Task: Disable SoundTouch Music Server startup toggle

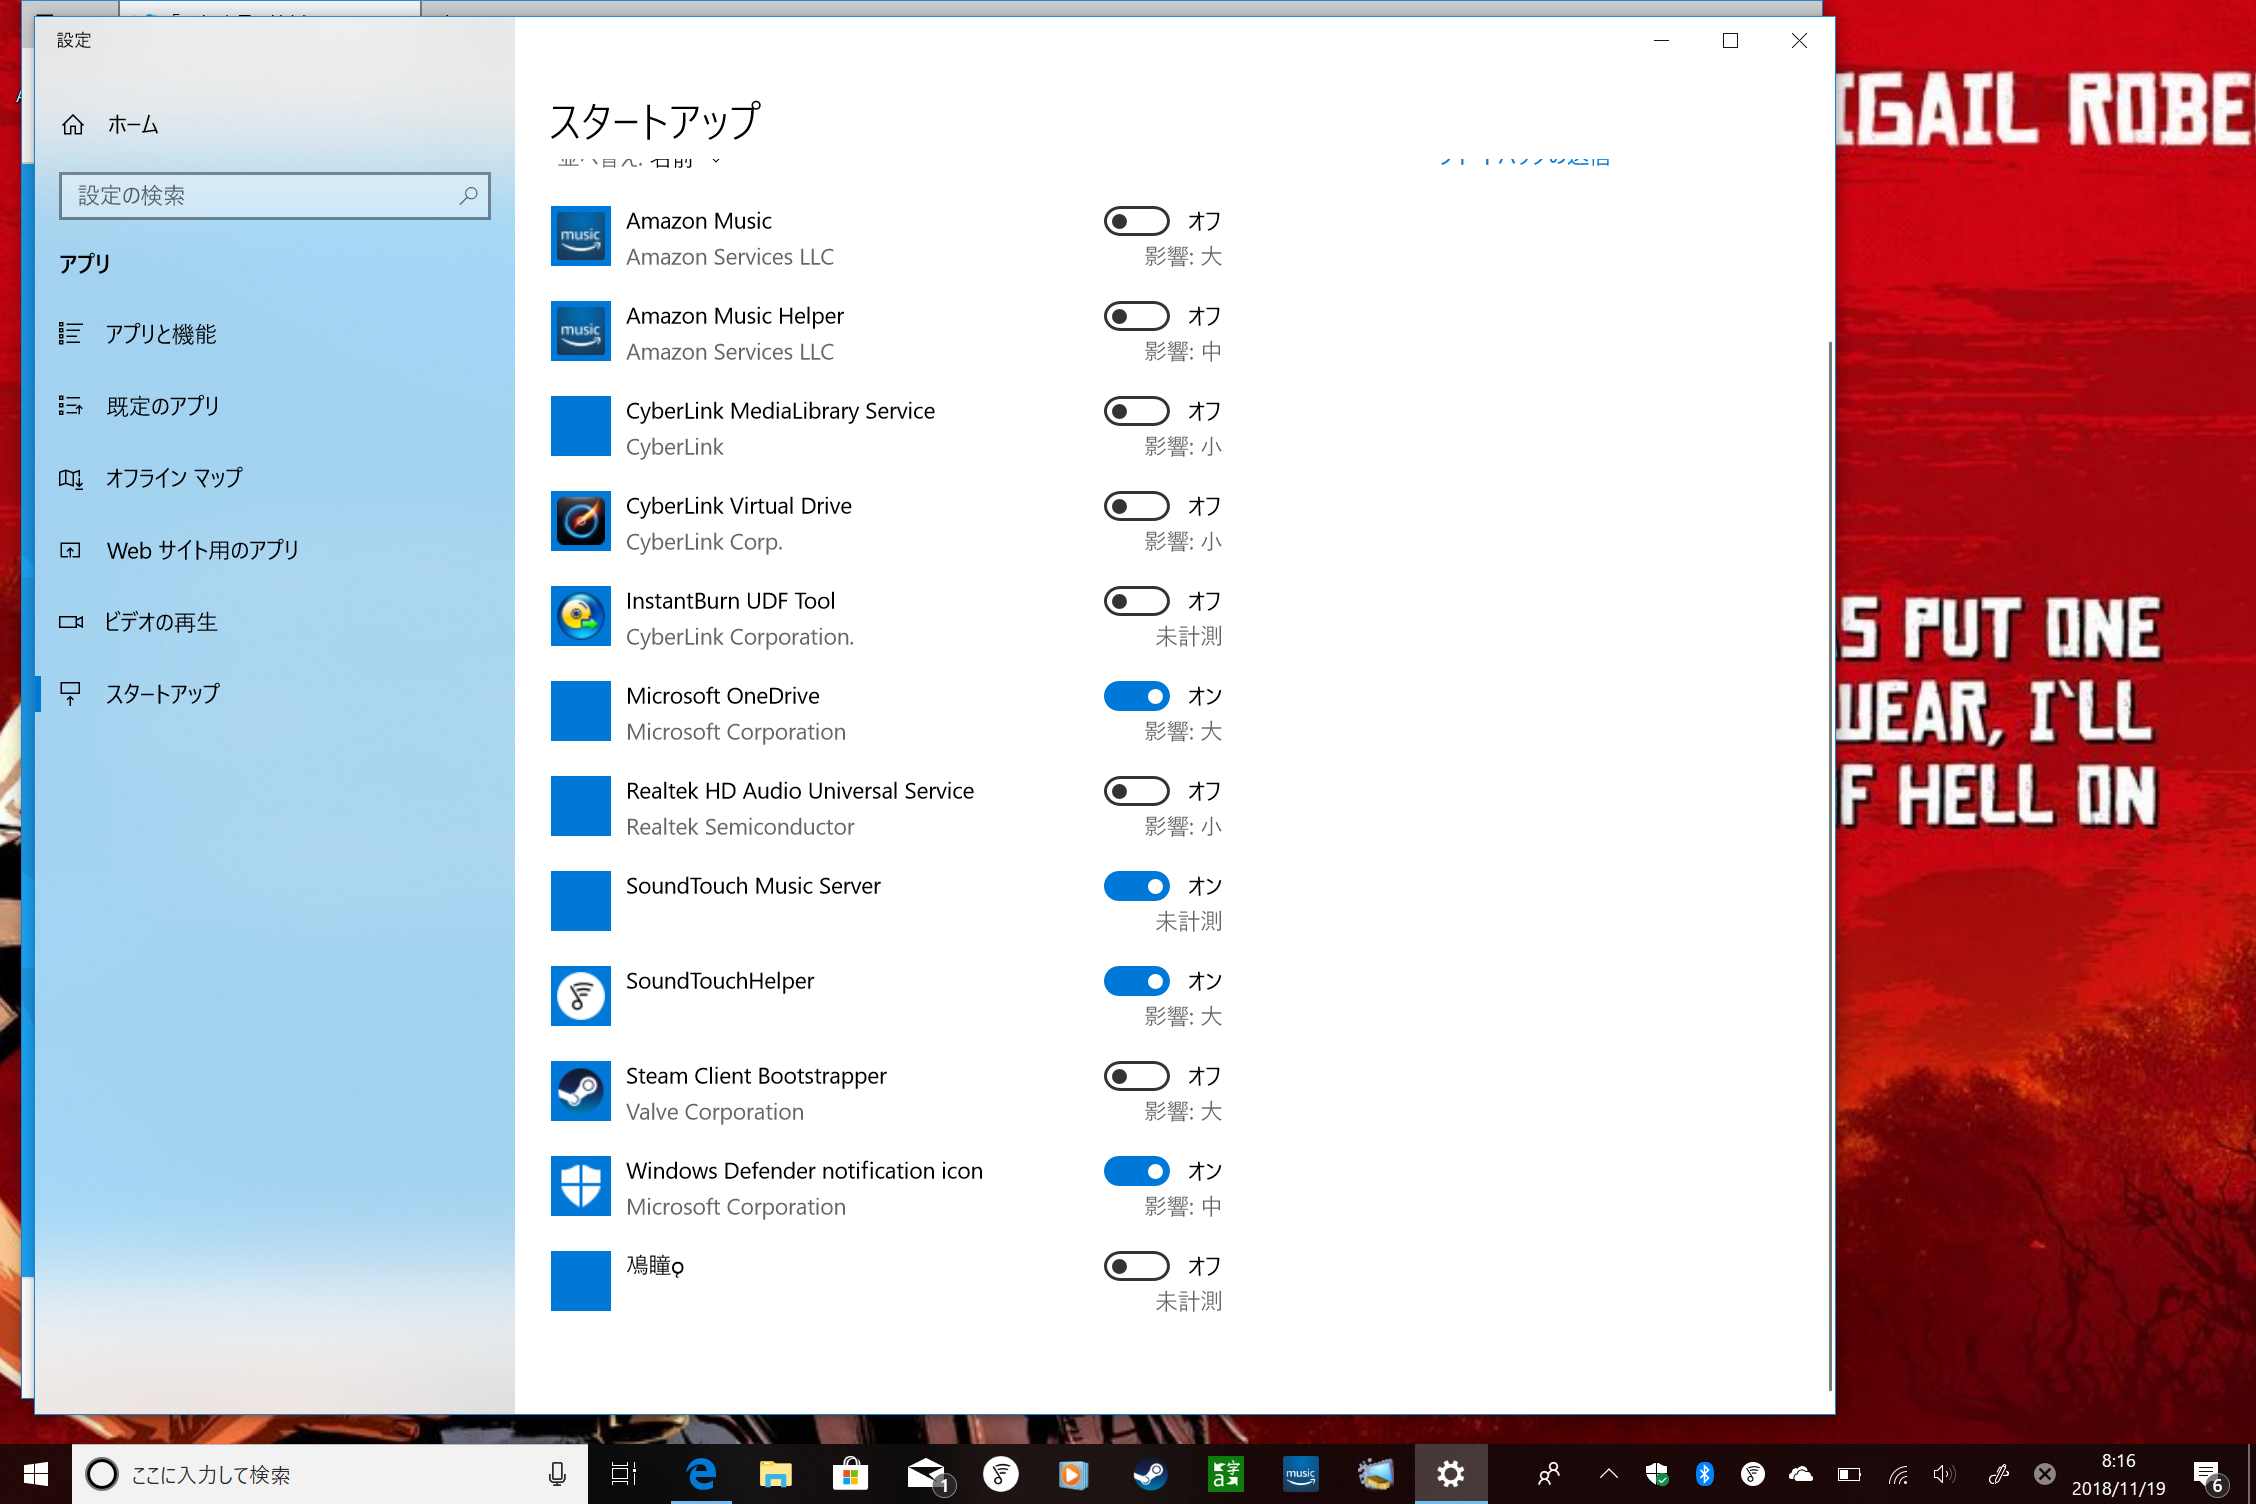Action: click(x=1137, y=886)
